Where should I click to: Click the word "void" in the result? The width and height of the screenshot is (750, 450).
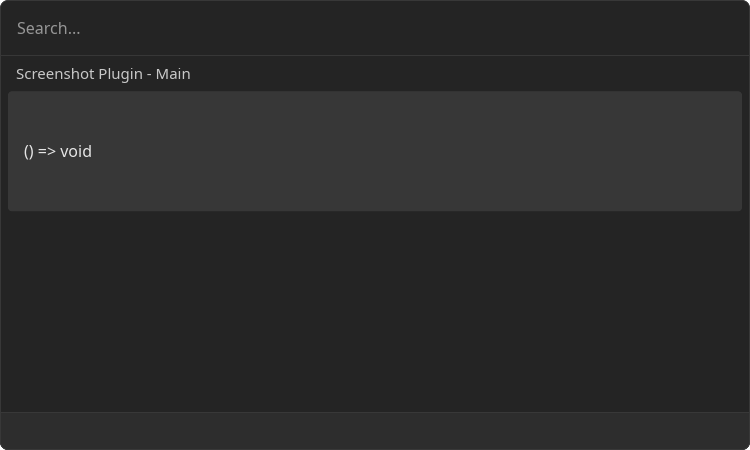[x=76, y=152]
